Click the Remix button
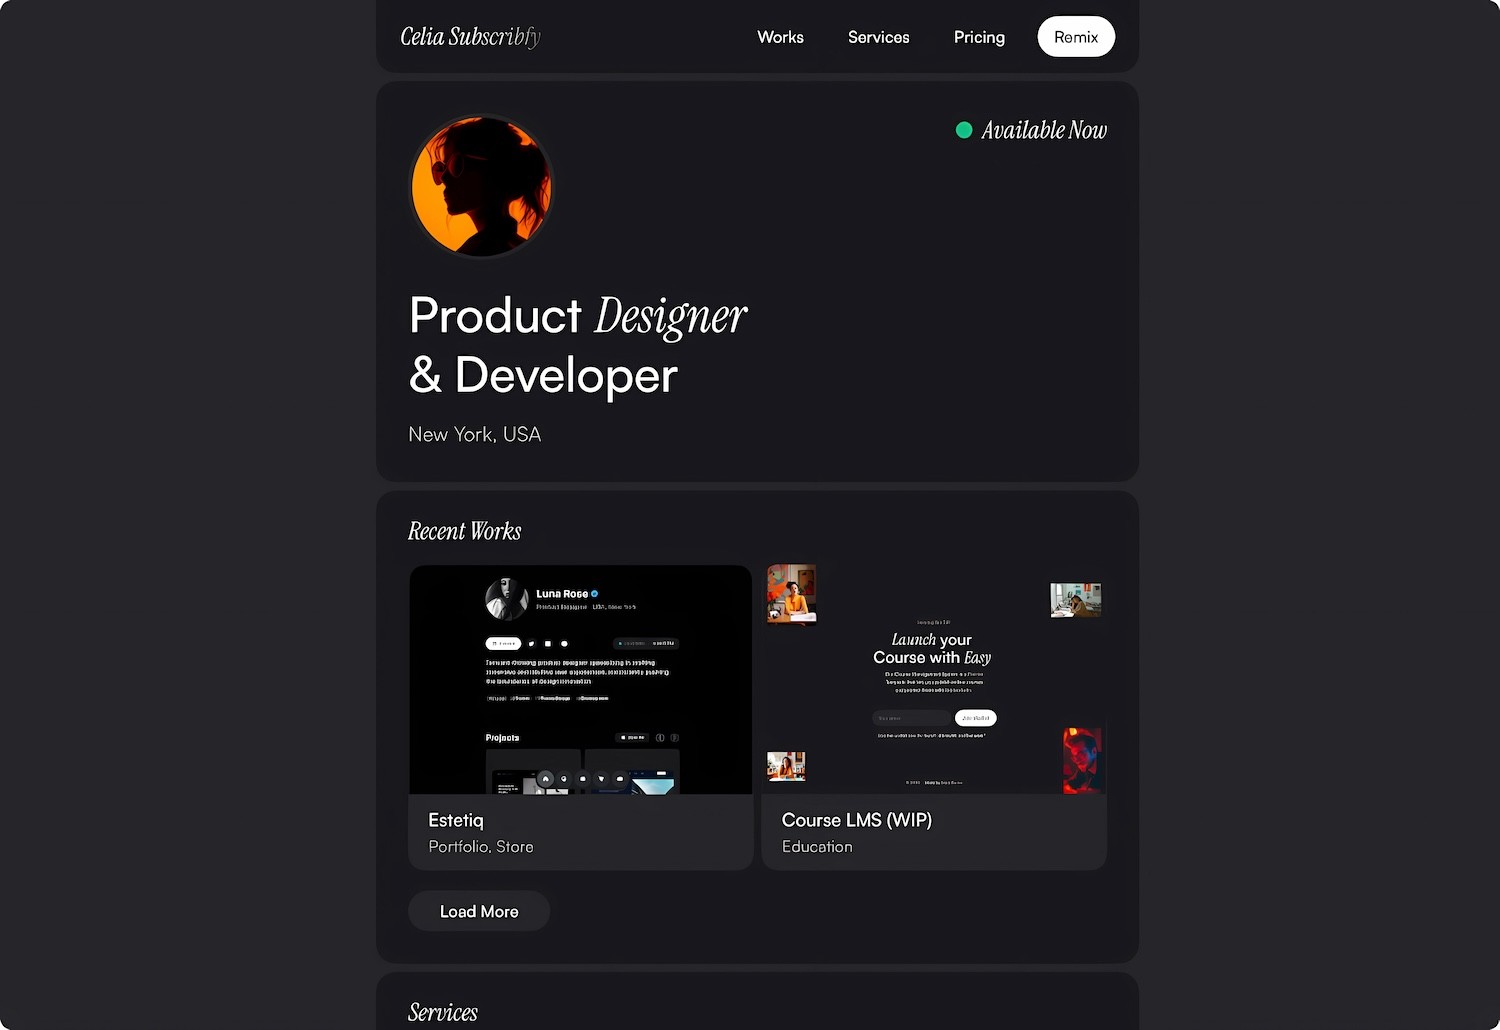The image size is (1500, 1030). [1076, 36]
